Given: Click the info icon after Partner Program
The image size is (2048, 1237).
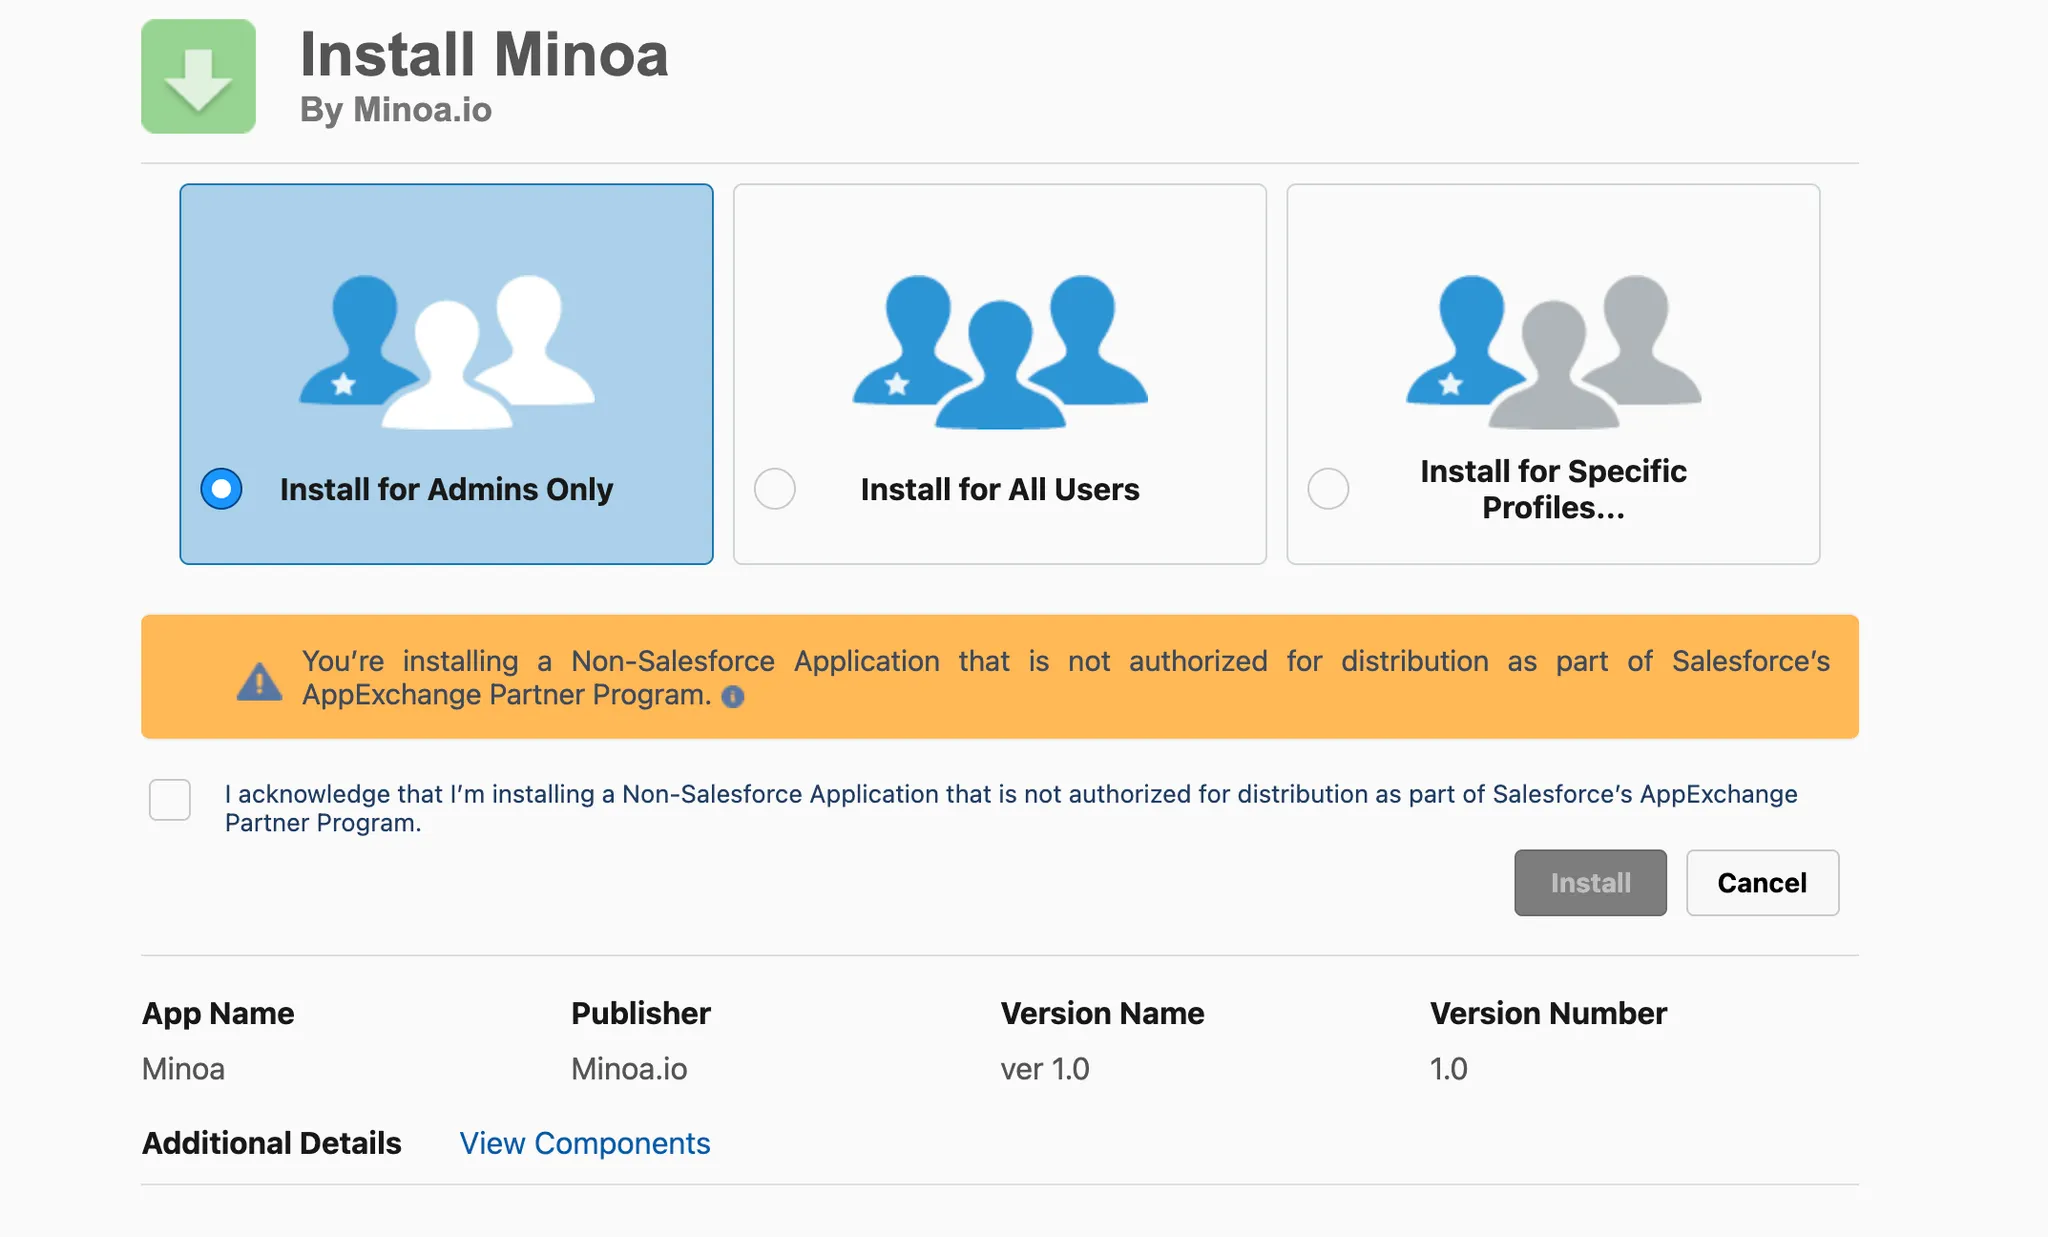Looking at the screenshot, I should tap(733, 697).
